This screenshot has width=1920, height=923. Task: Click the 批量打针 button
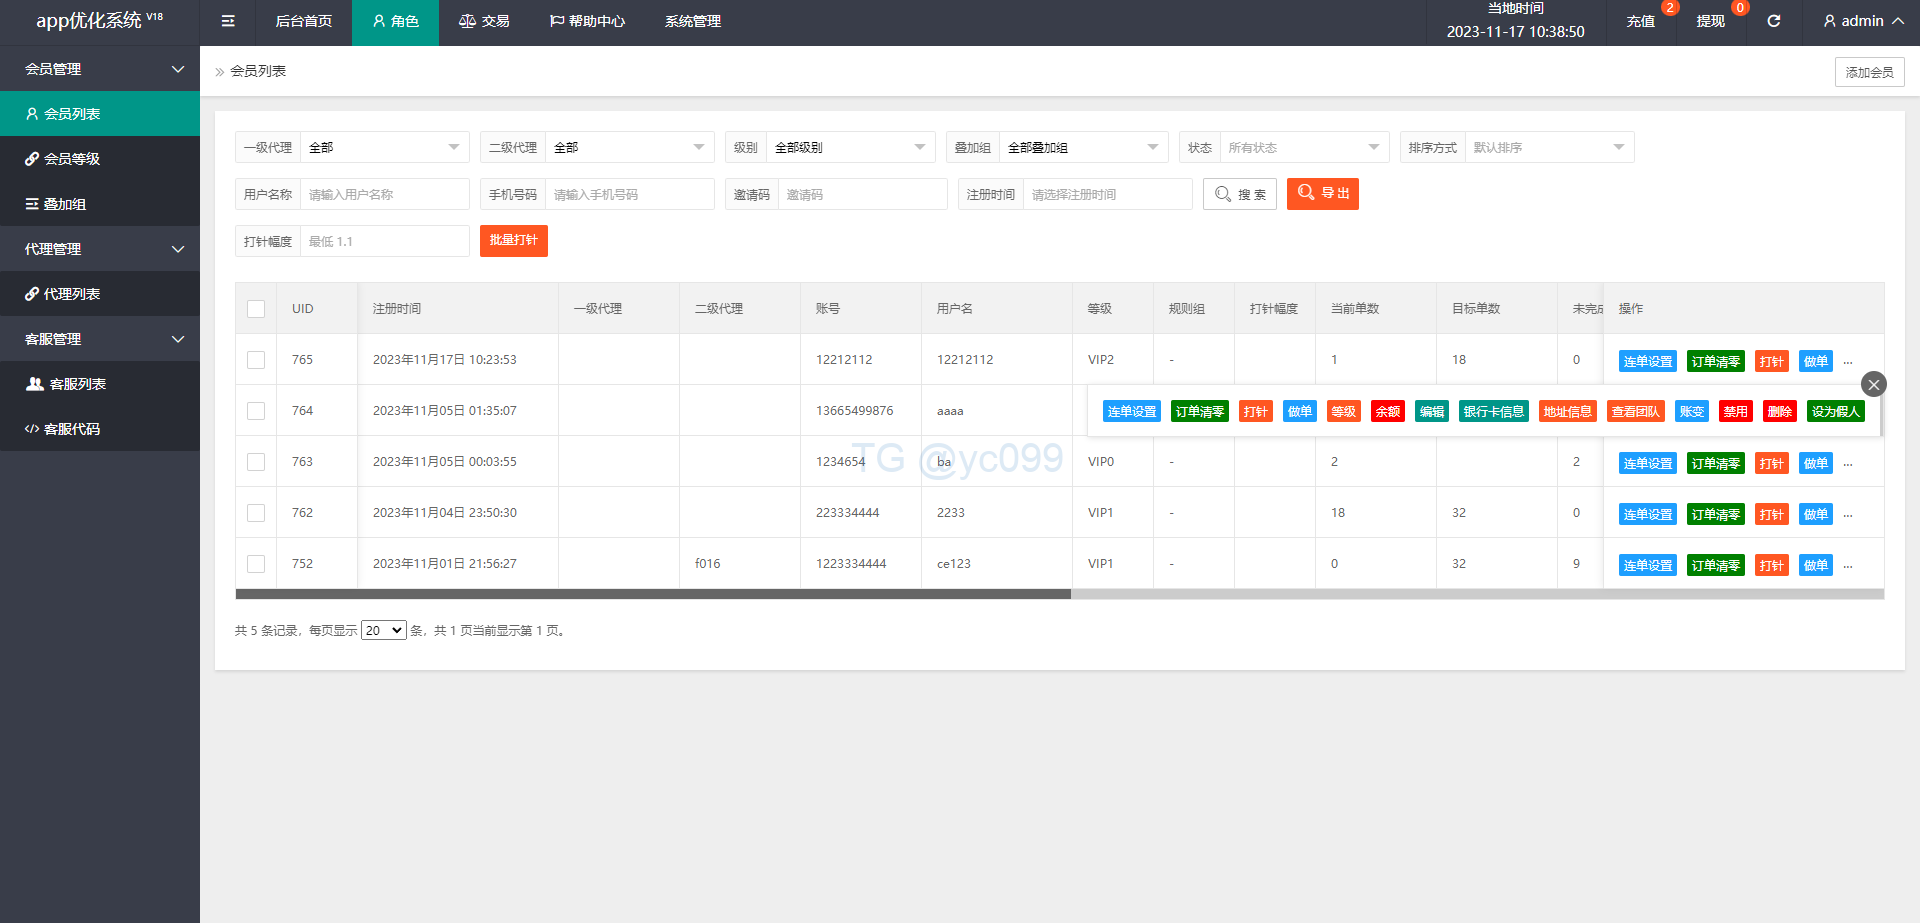click(513, 241)
